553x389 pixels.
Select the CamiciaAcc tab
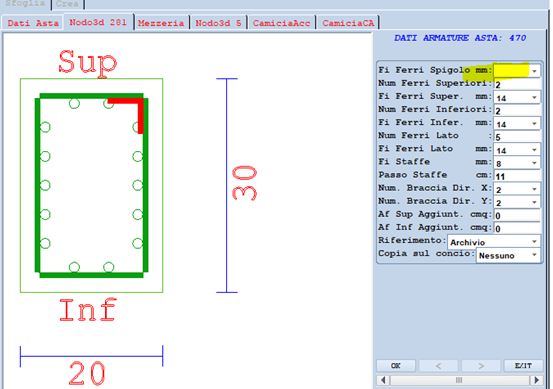pyautogui.click(x=281, y=23)
